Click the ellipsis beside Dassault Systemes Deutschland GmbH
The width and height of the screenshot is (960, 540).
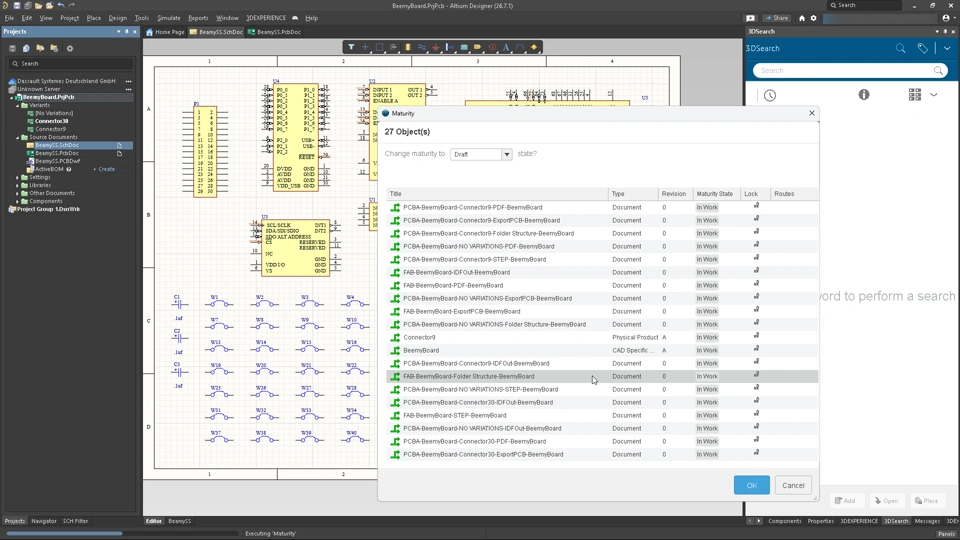(128, 81)
